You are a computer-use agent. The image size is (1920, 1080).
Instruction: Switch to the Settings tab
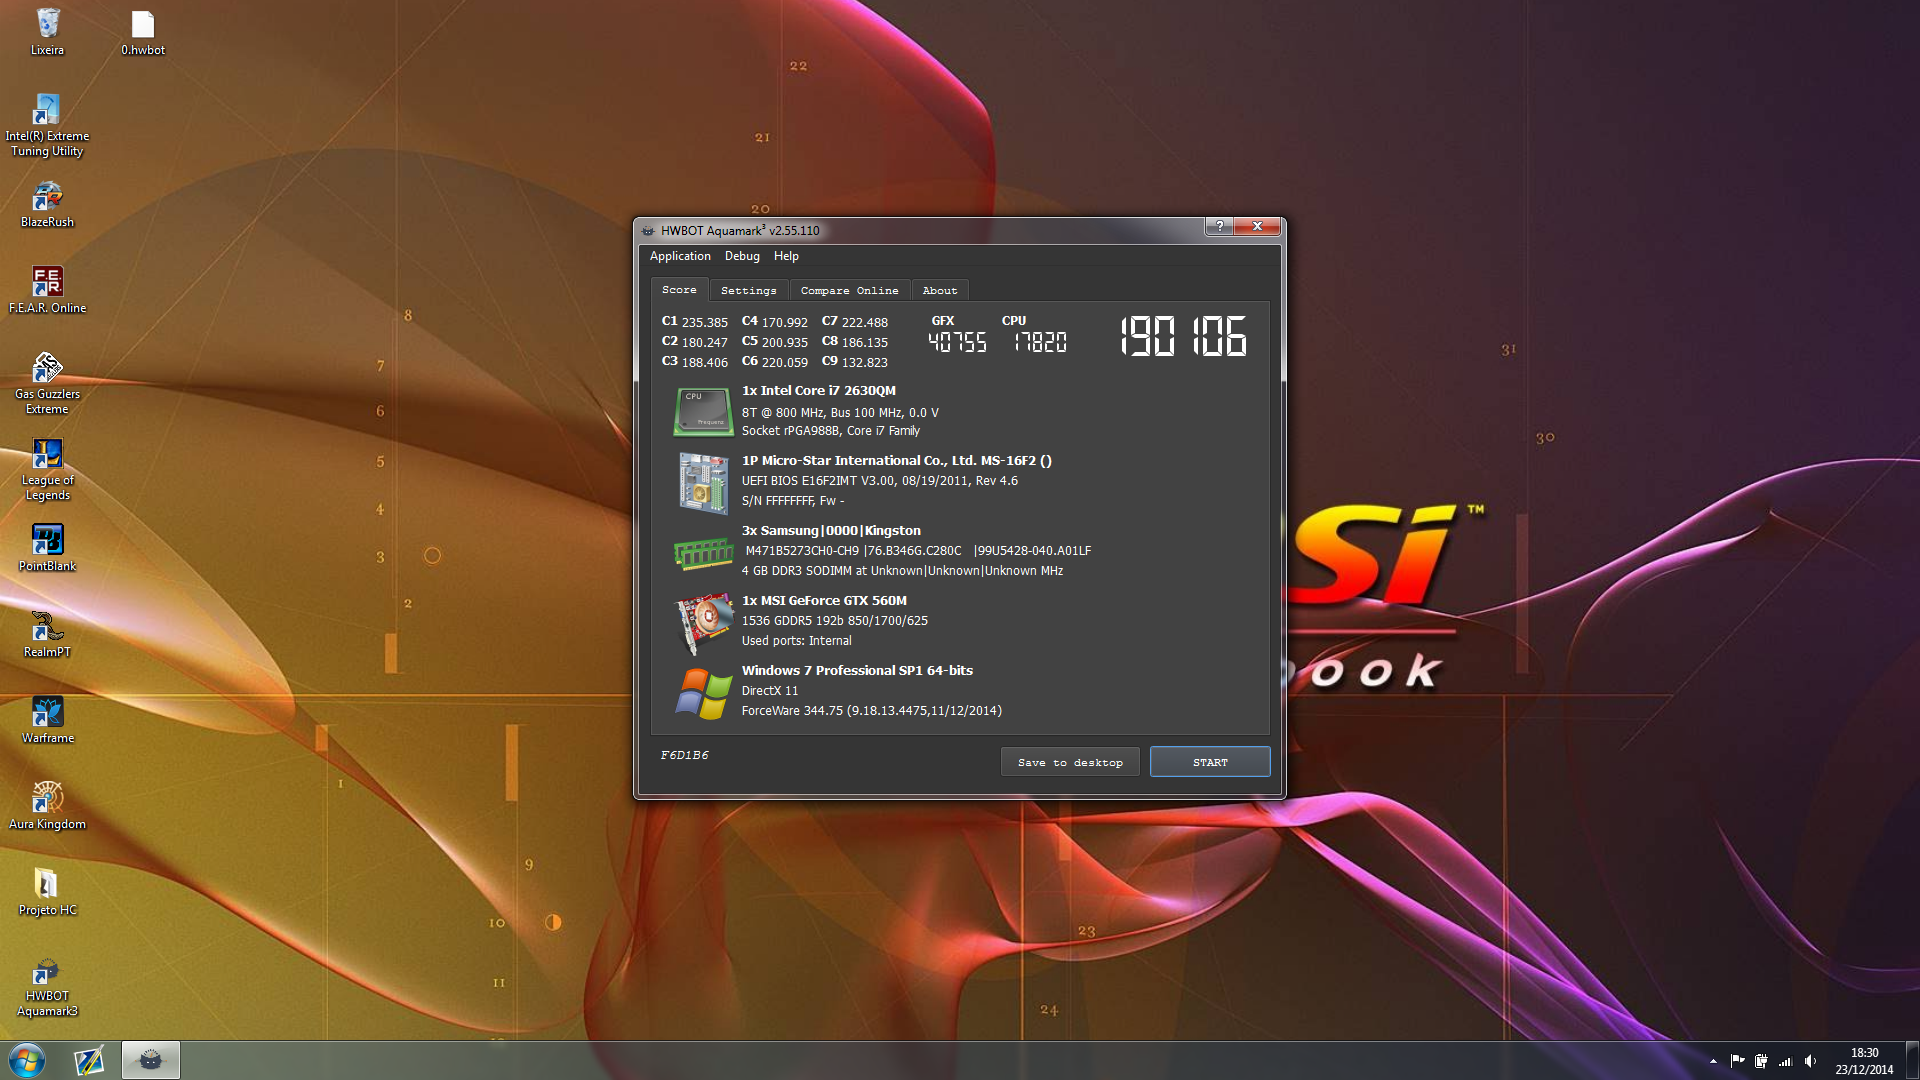(749, 291)
